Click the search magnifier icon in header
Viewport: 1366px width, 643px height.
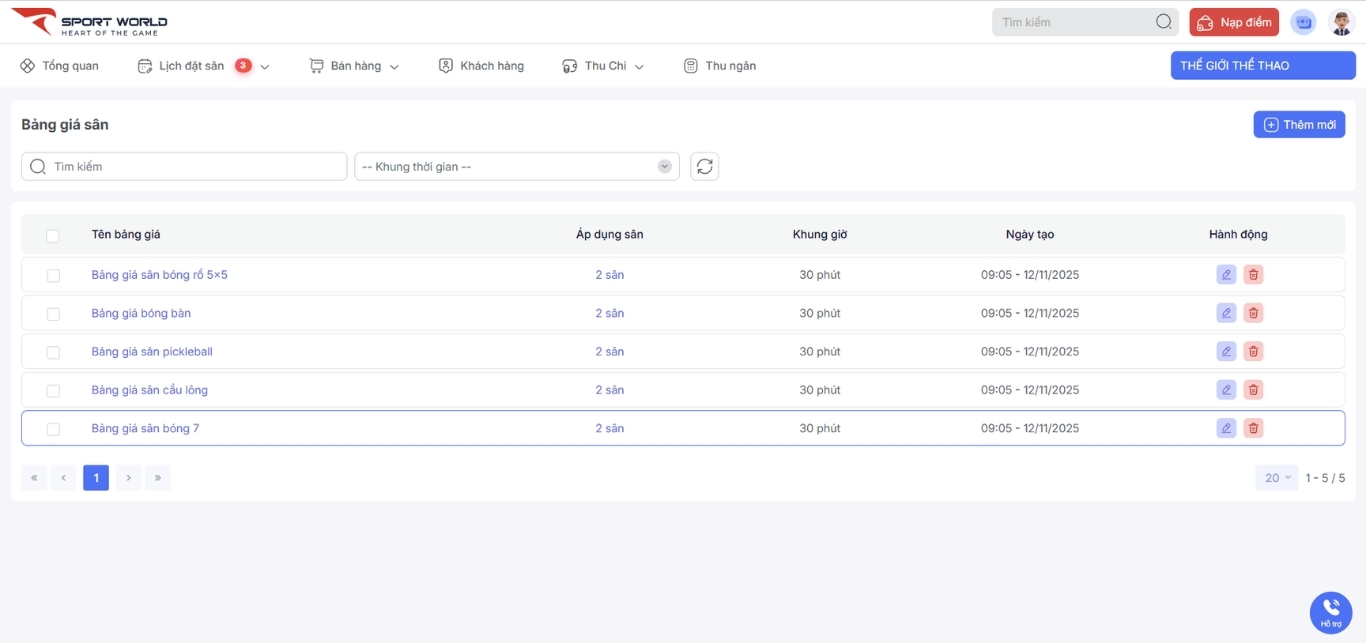coord(1164,22)
